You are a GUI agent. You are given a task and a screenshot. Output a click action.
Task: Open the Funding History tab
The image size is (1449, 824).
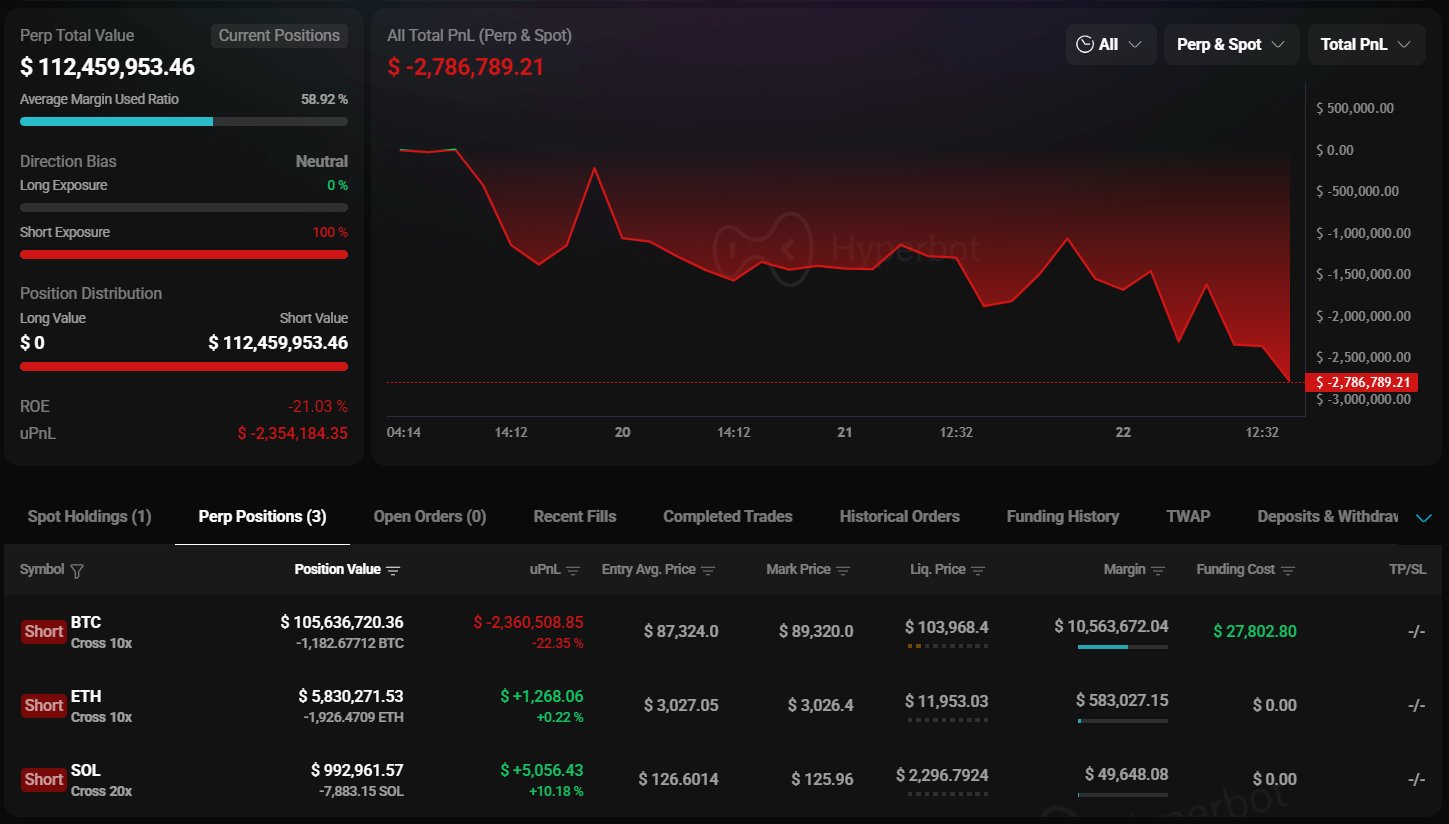[x=1062, y=517]
